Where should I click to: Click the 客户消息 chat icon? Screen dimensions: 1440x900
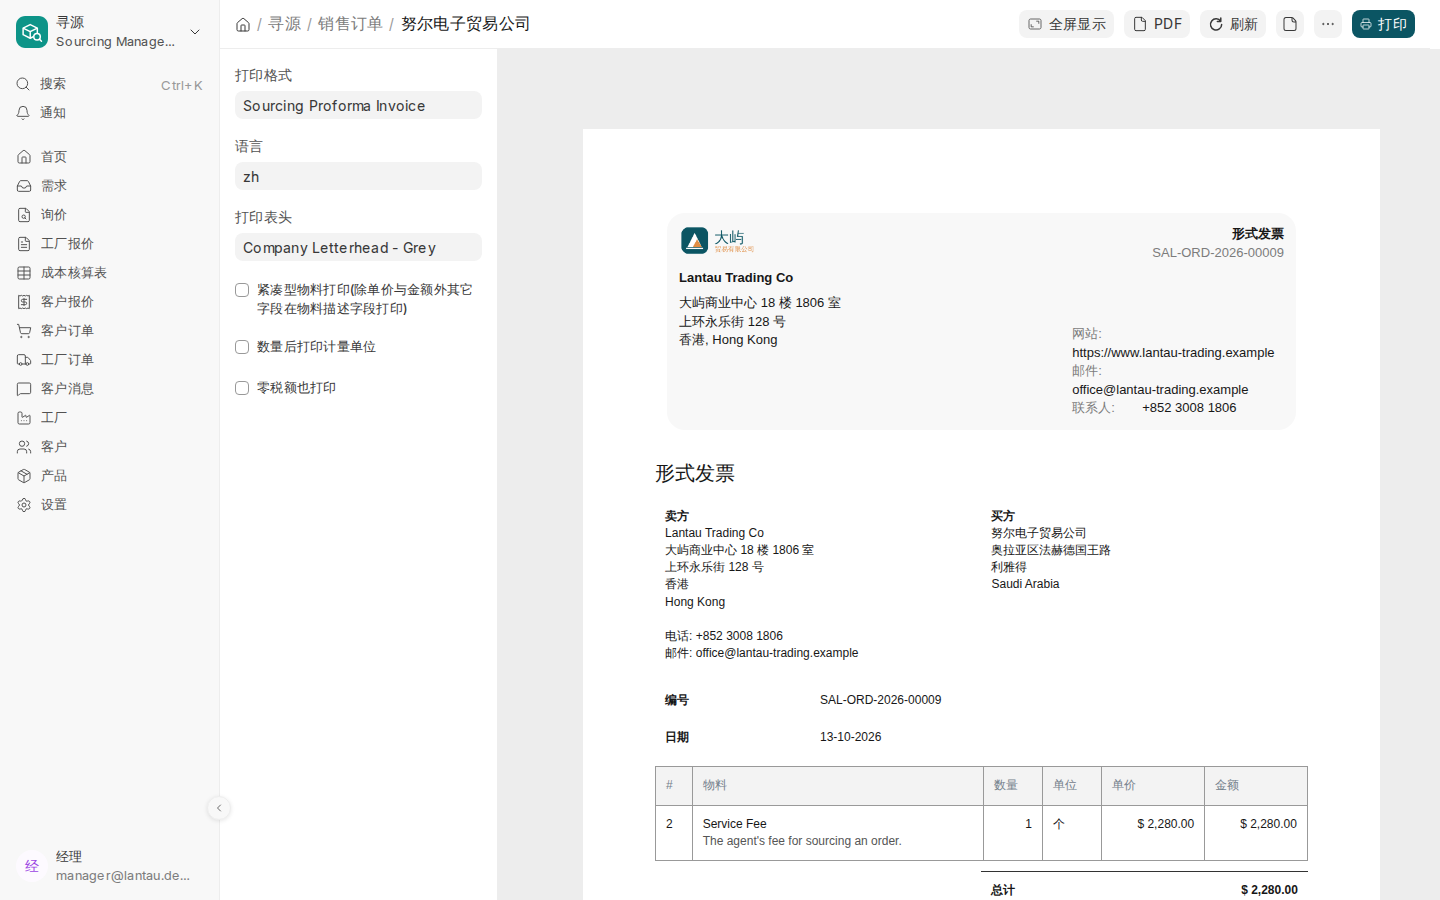point(24,389)
